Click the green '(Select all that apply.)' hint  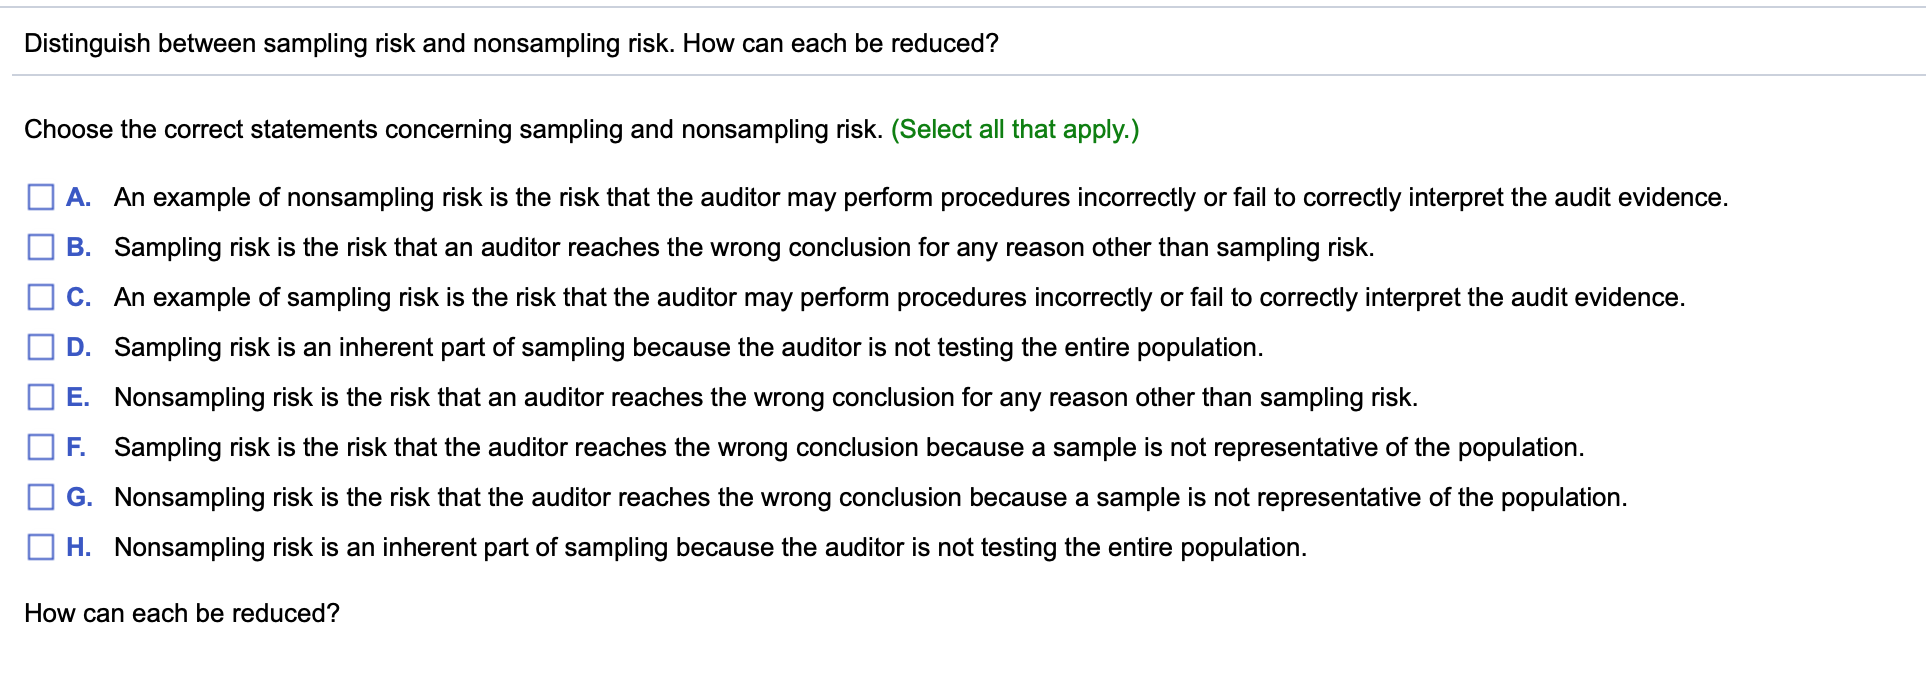click(1015, 129)
